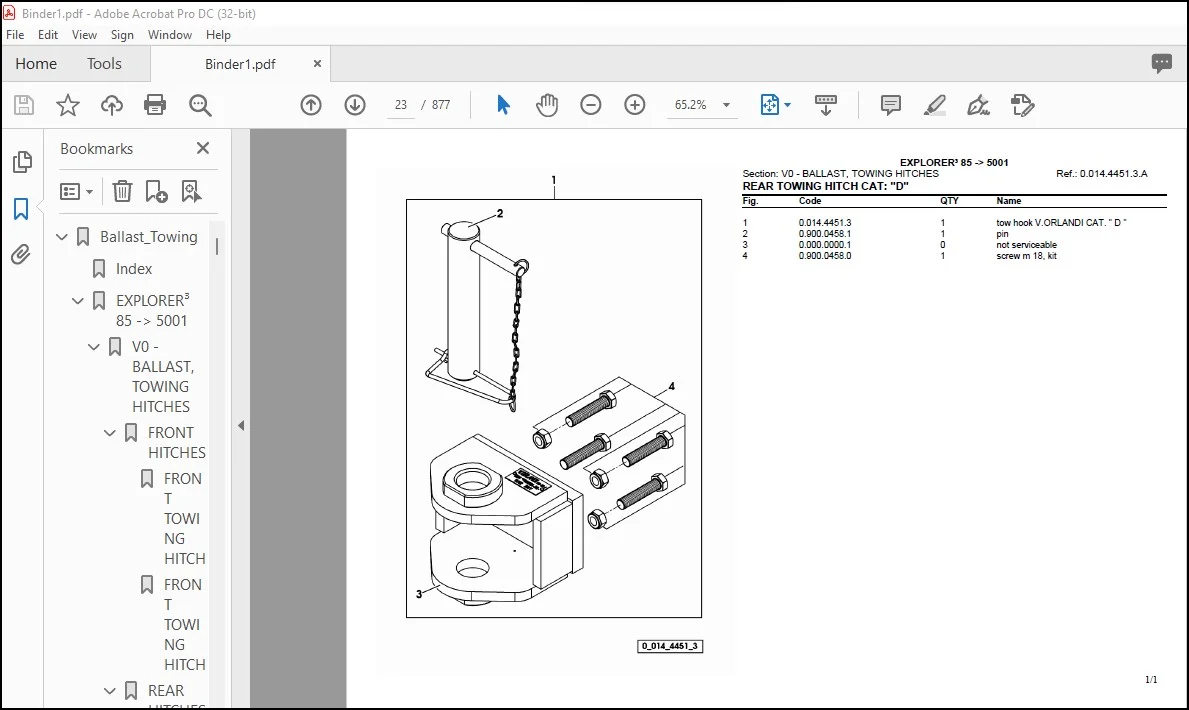This screenshot has height=710, width=1189.
Task: Select the Binder1.pdf document tab
Action: [x=240, y=64]
